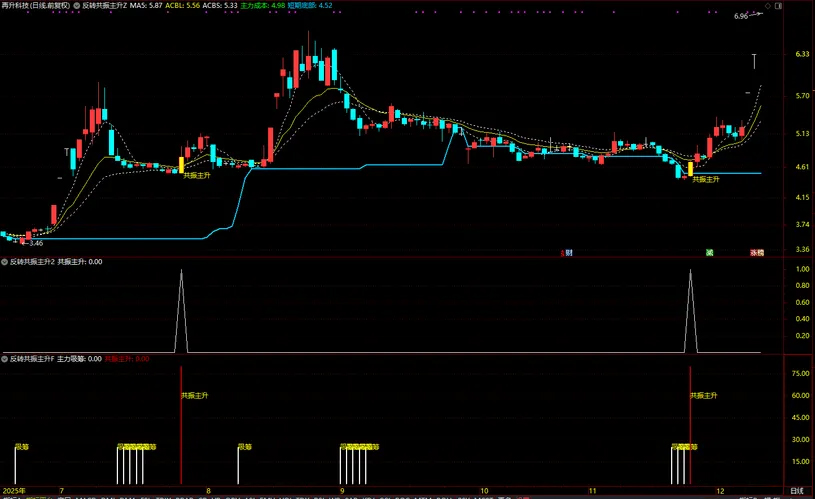Click the circle icon beside 反转共振主升F
The image size is (815, 499).
coord(5,359)
